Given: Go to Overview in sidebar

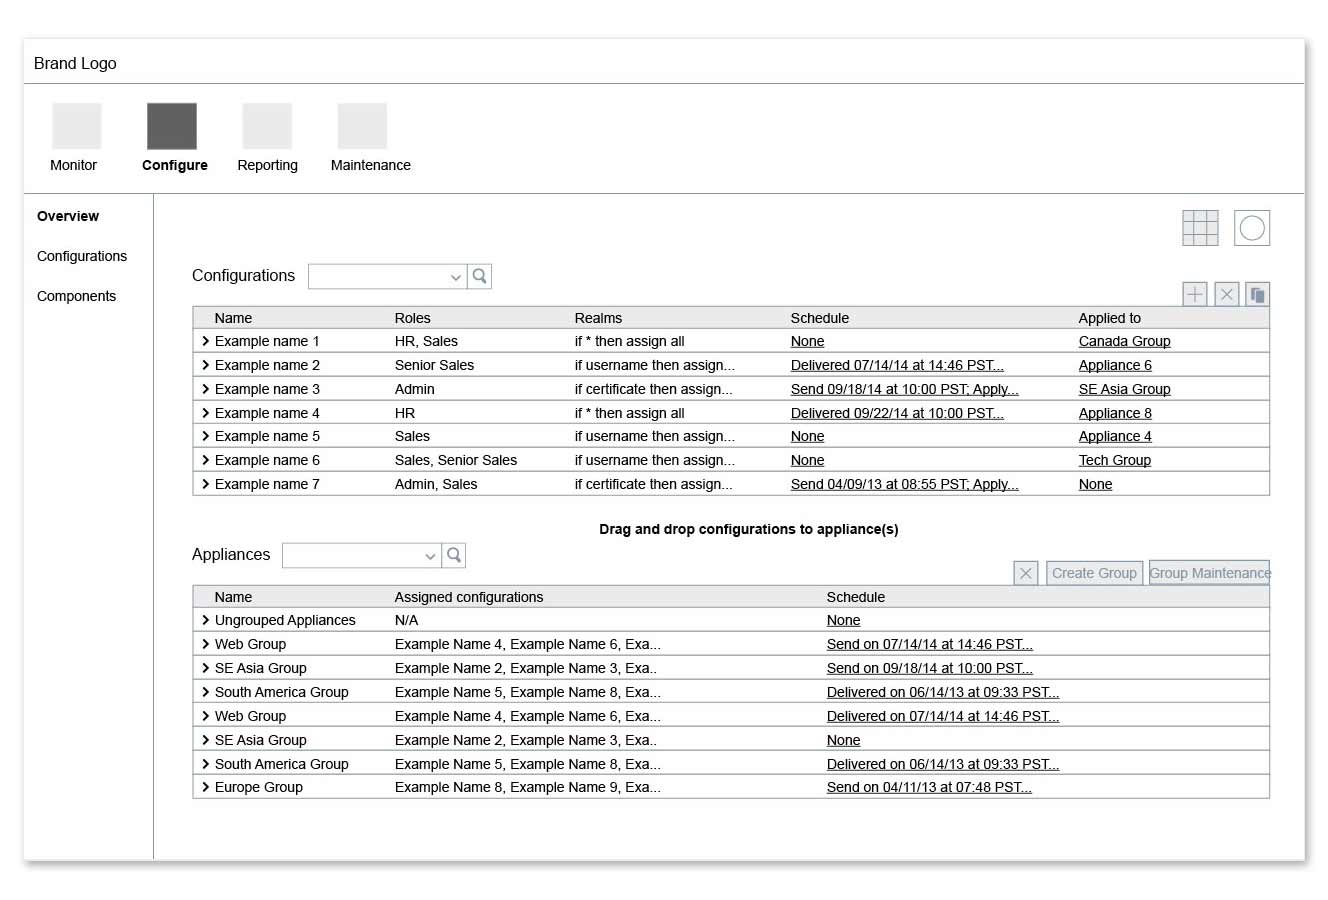Looking at the screenshot, I should 68,216.
